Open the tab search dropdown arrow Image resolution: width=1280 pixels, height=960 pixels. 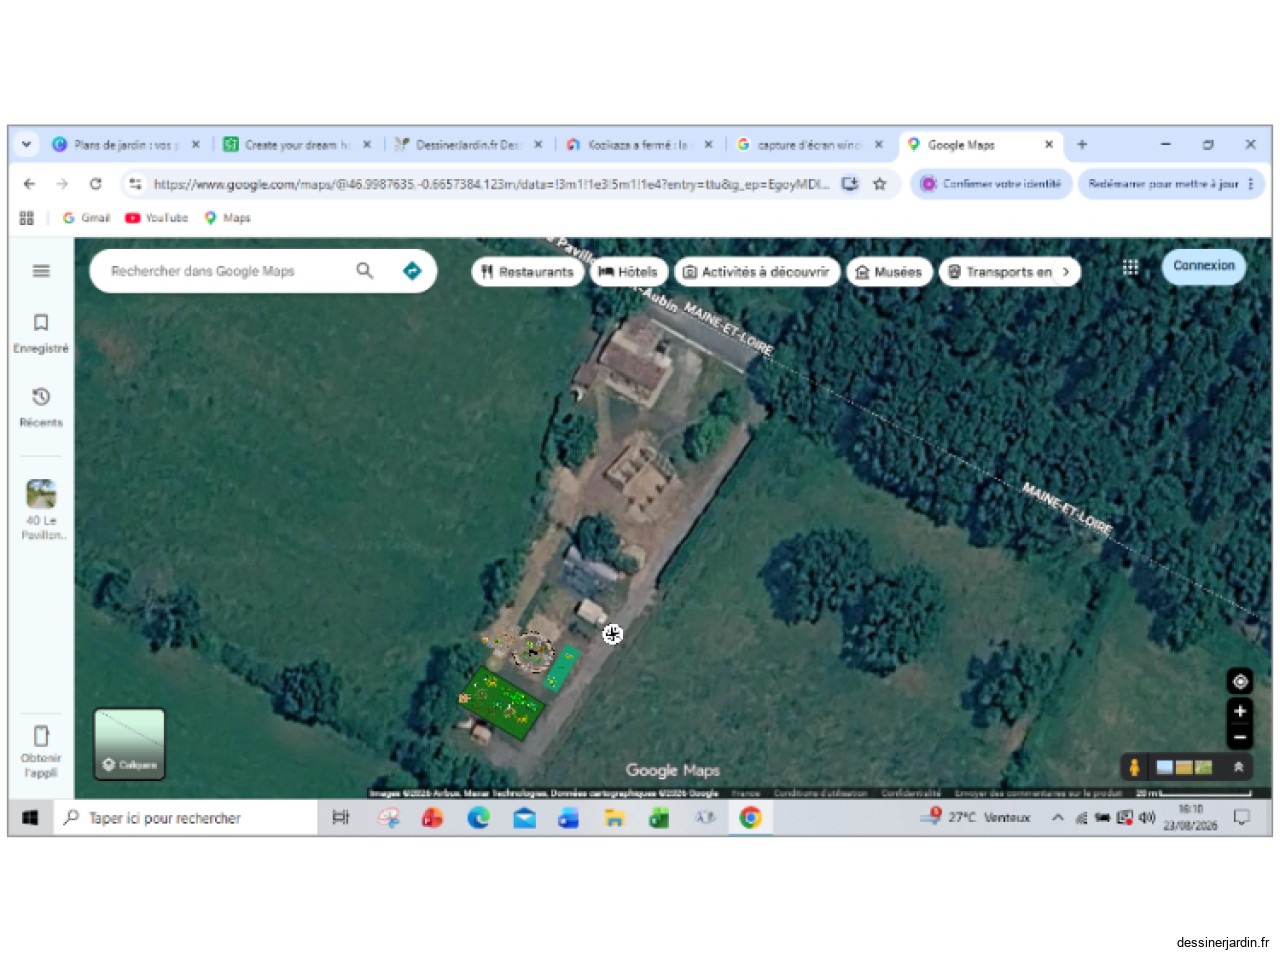[x=26, y=145]
